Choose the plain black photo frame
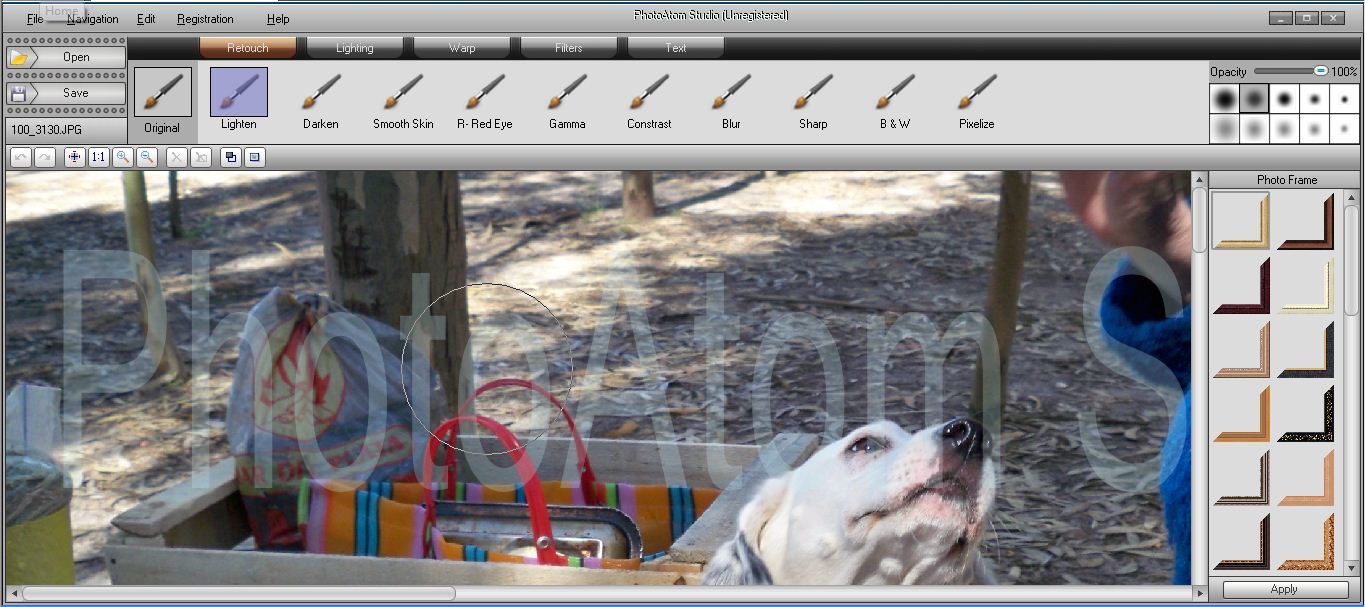The width and height of the screenshot is (1365, 607). pyautogui.click(x=1306, y=349)
